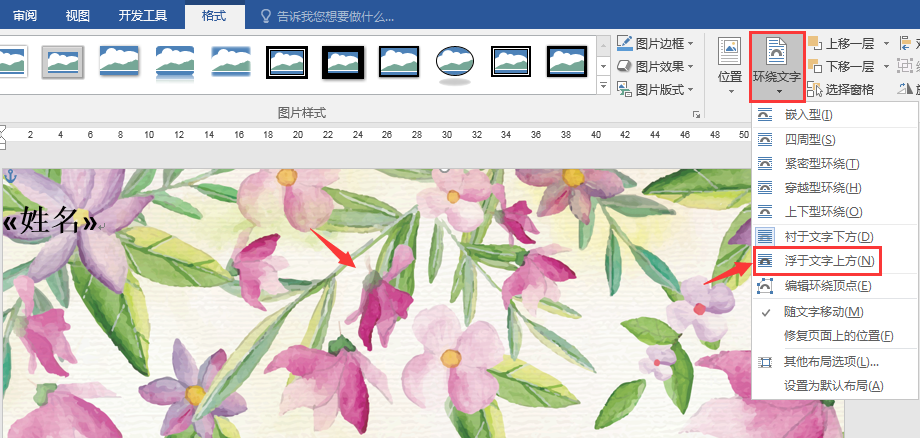Click the 上移一层 bring forward button
This screenshot has width=920, height=438.
pyautogui.click(x=842, y=43)
